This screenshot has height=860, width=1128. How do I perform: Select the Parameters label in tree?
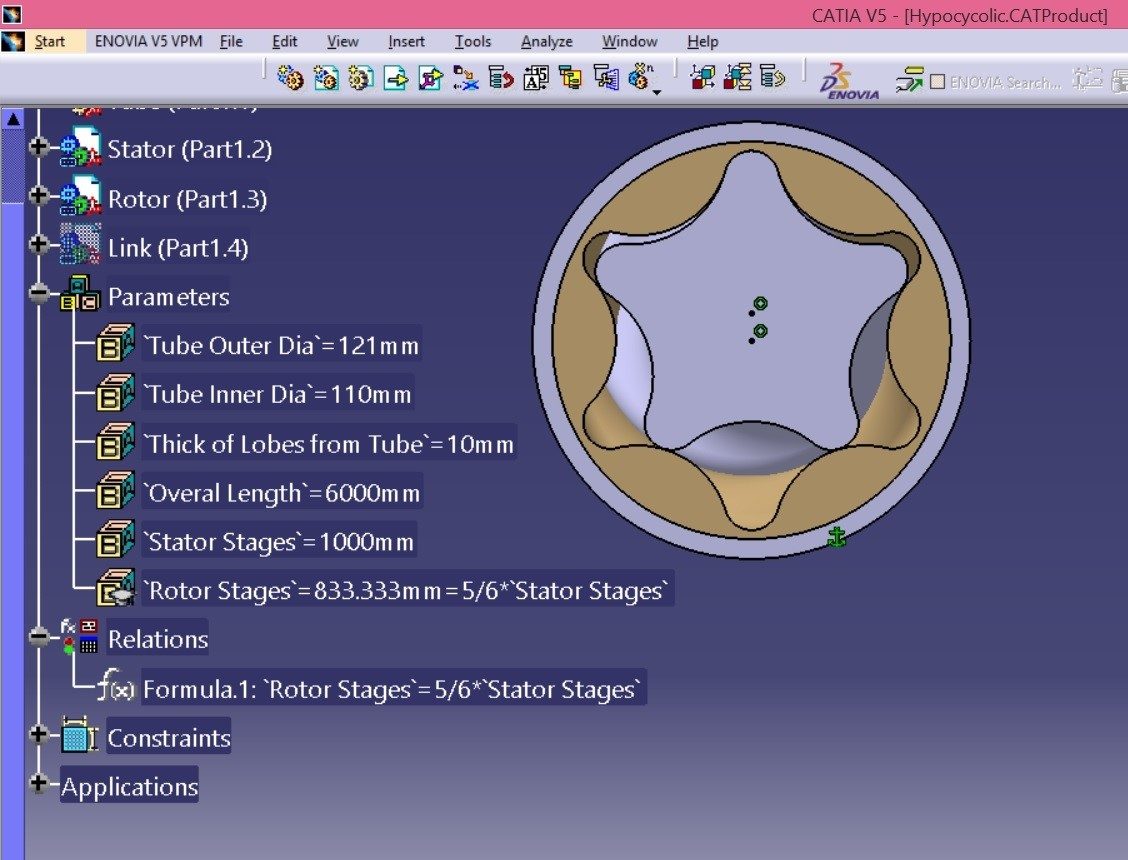click(168, 297)
